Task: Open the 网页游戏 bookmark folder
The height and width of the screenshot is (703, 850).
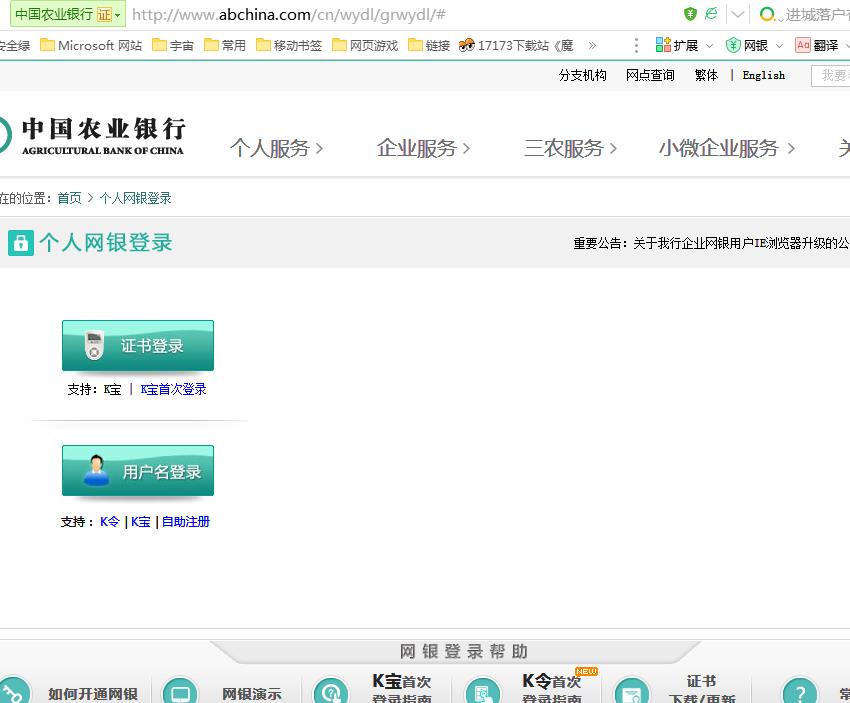Action: [365, 45]
